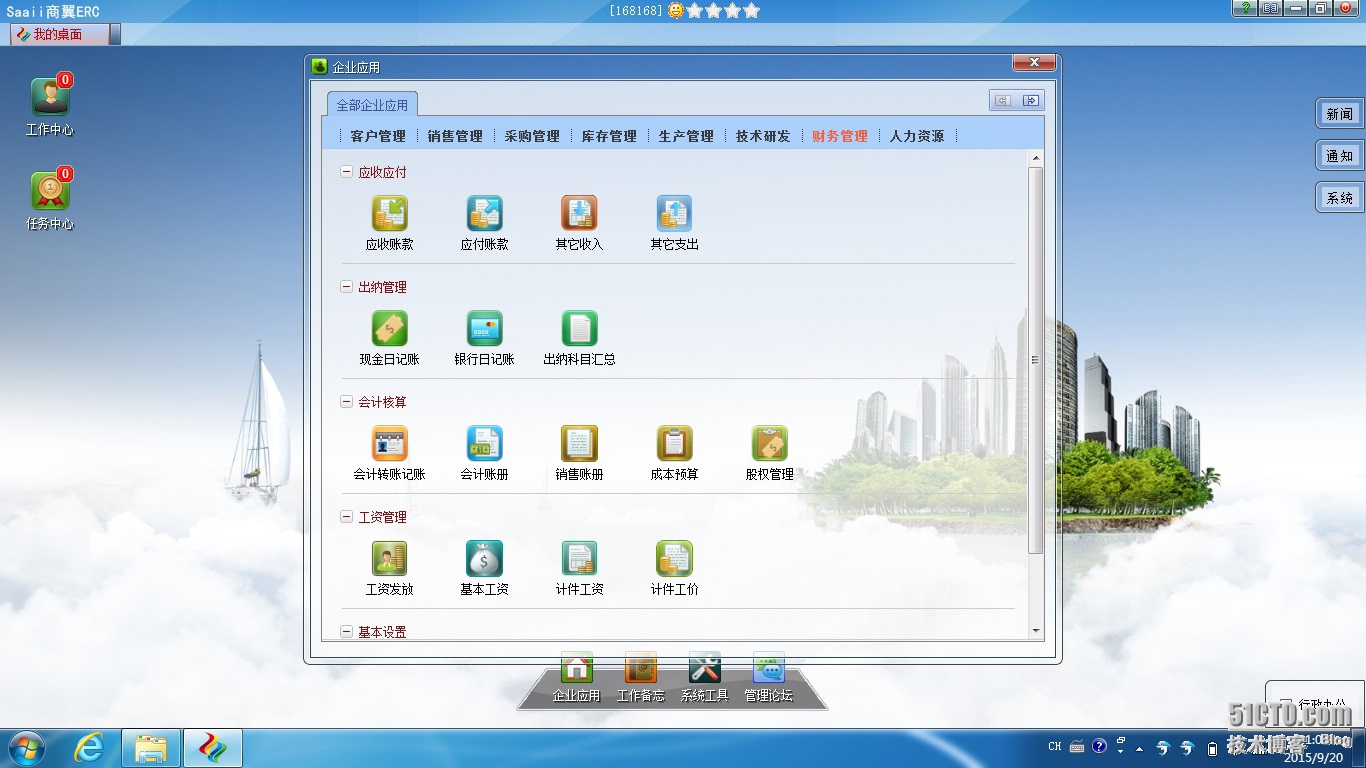Open Internet Explorer from taskbar
The width and height of the screenshot is (1366, 768).
[89, 748]
